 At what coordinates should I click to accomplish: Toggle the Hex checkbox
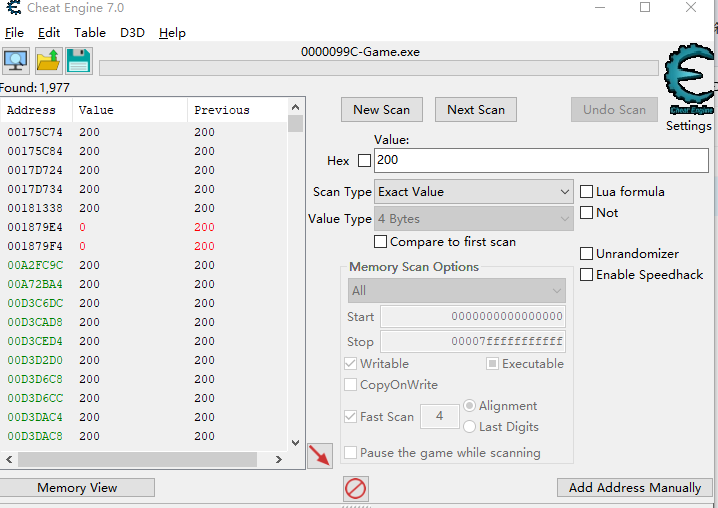[x=364, y=161]
